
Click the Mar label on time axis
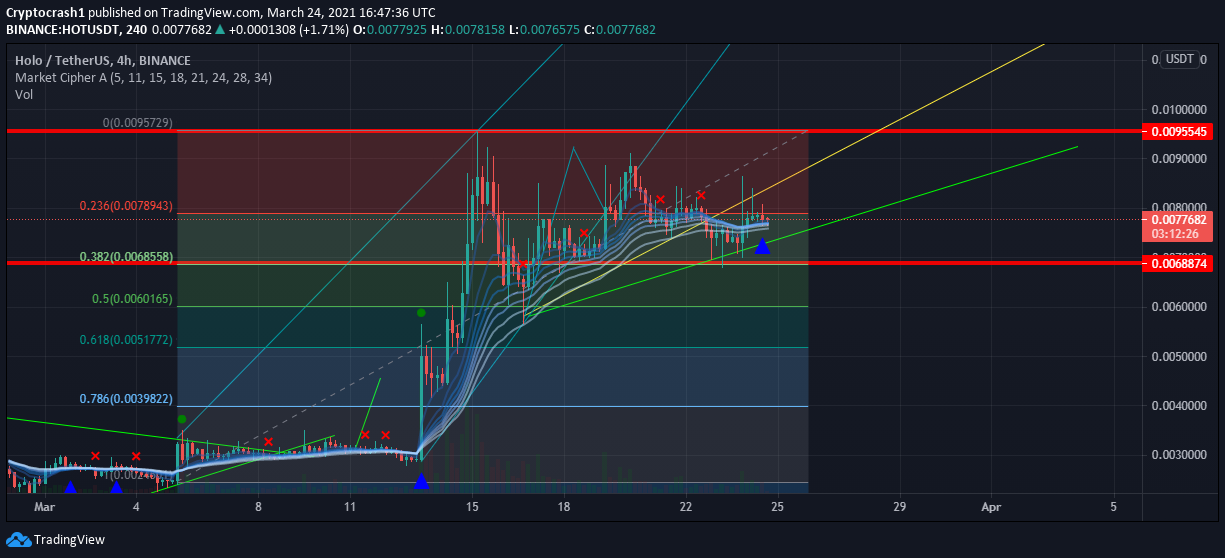pyautogui.click(x=44, y=507)
